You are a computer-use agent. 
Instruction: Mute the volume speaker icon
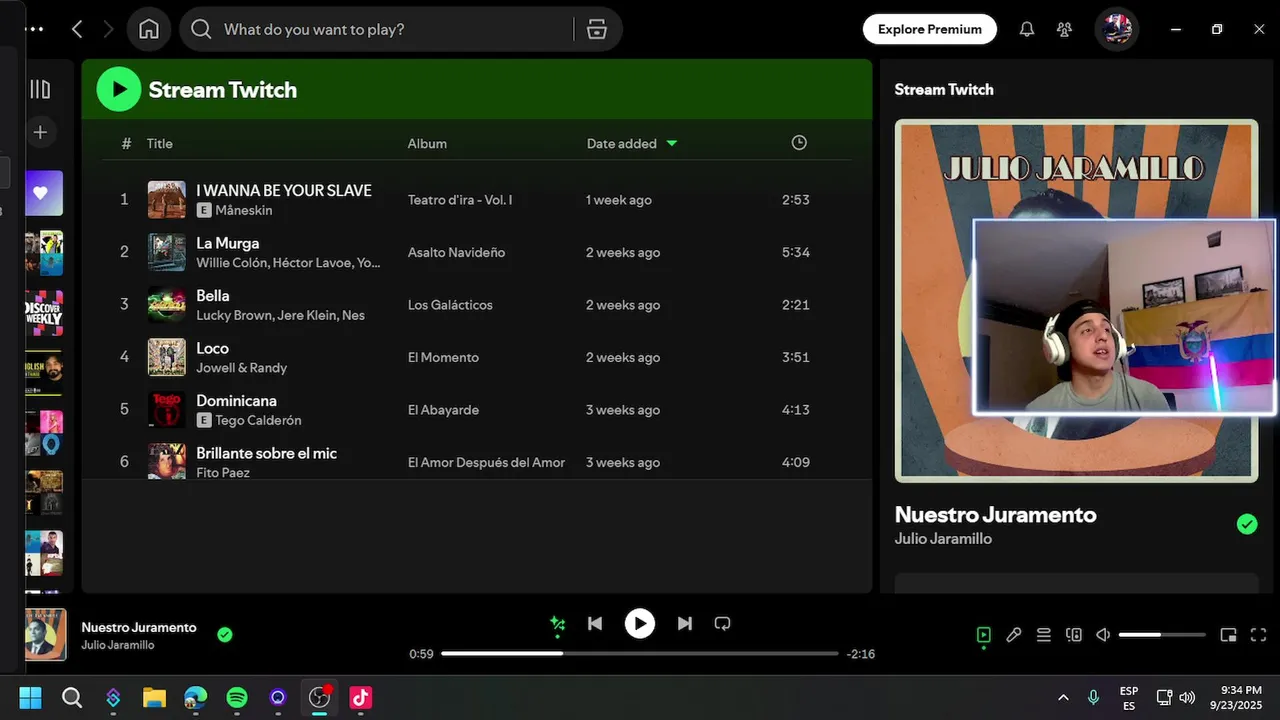[1103, 635]
